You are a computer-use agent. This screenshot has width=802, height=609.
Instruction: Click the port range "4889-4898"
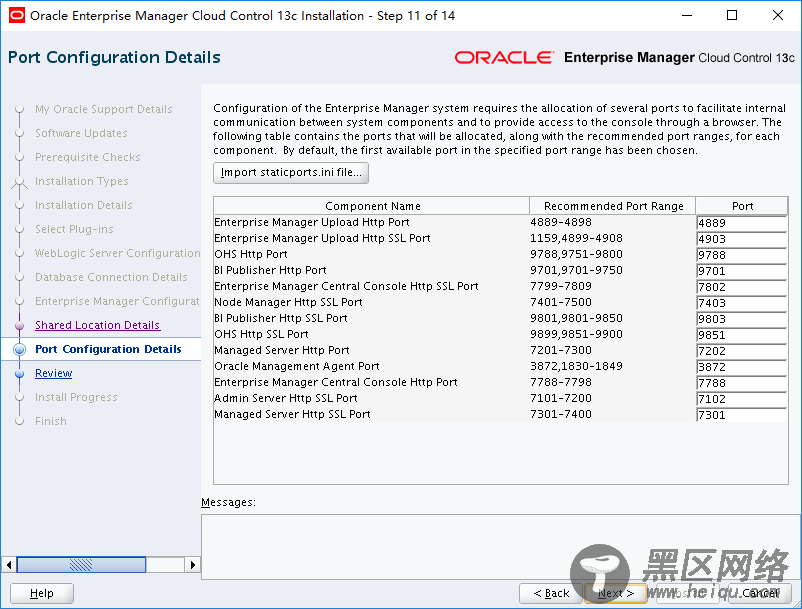pyautogui.click(x=561, y=222)
